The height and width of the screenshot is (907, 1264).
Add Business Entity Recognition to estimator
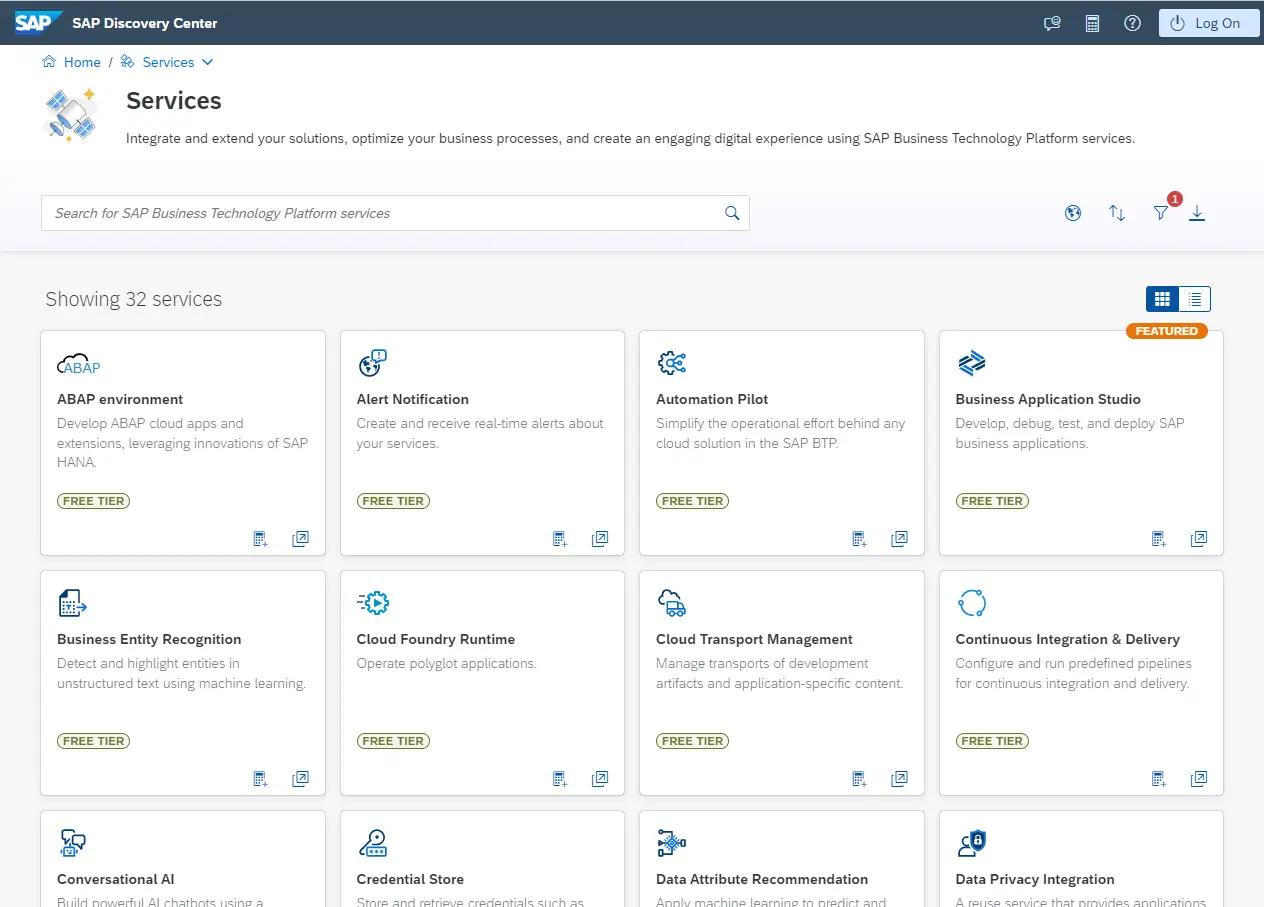[x=260, y=779]
